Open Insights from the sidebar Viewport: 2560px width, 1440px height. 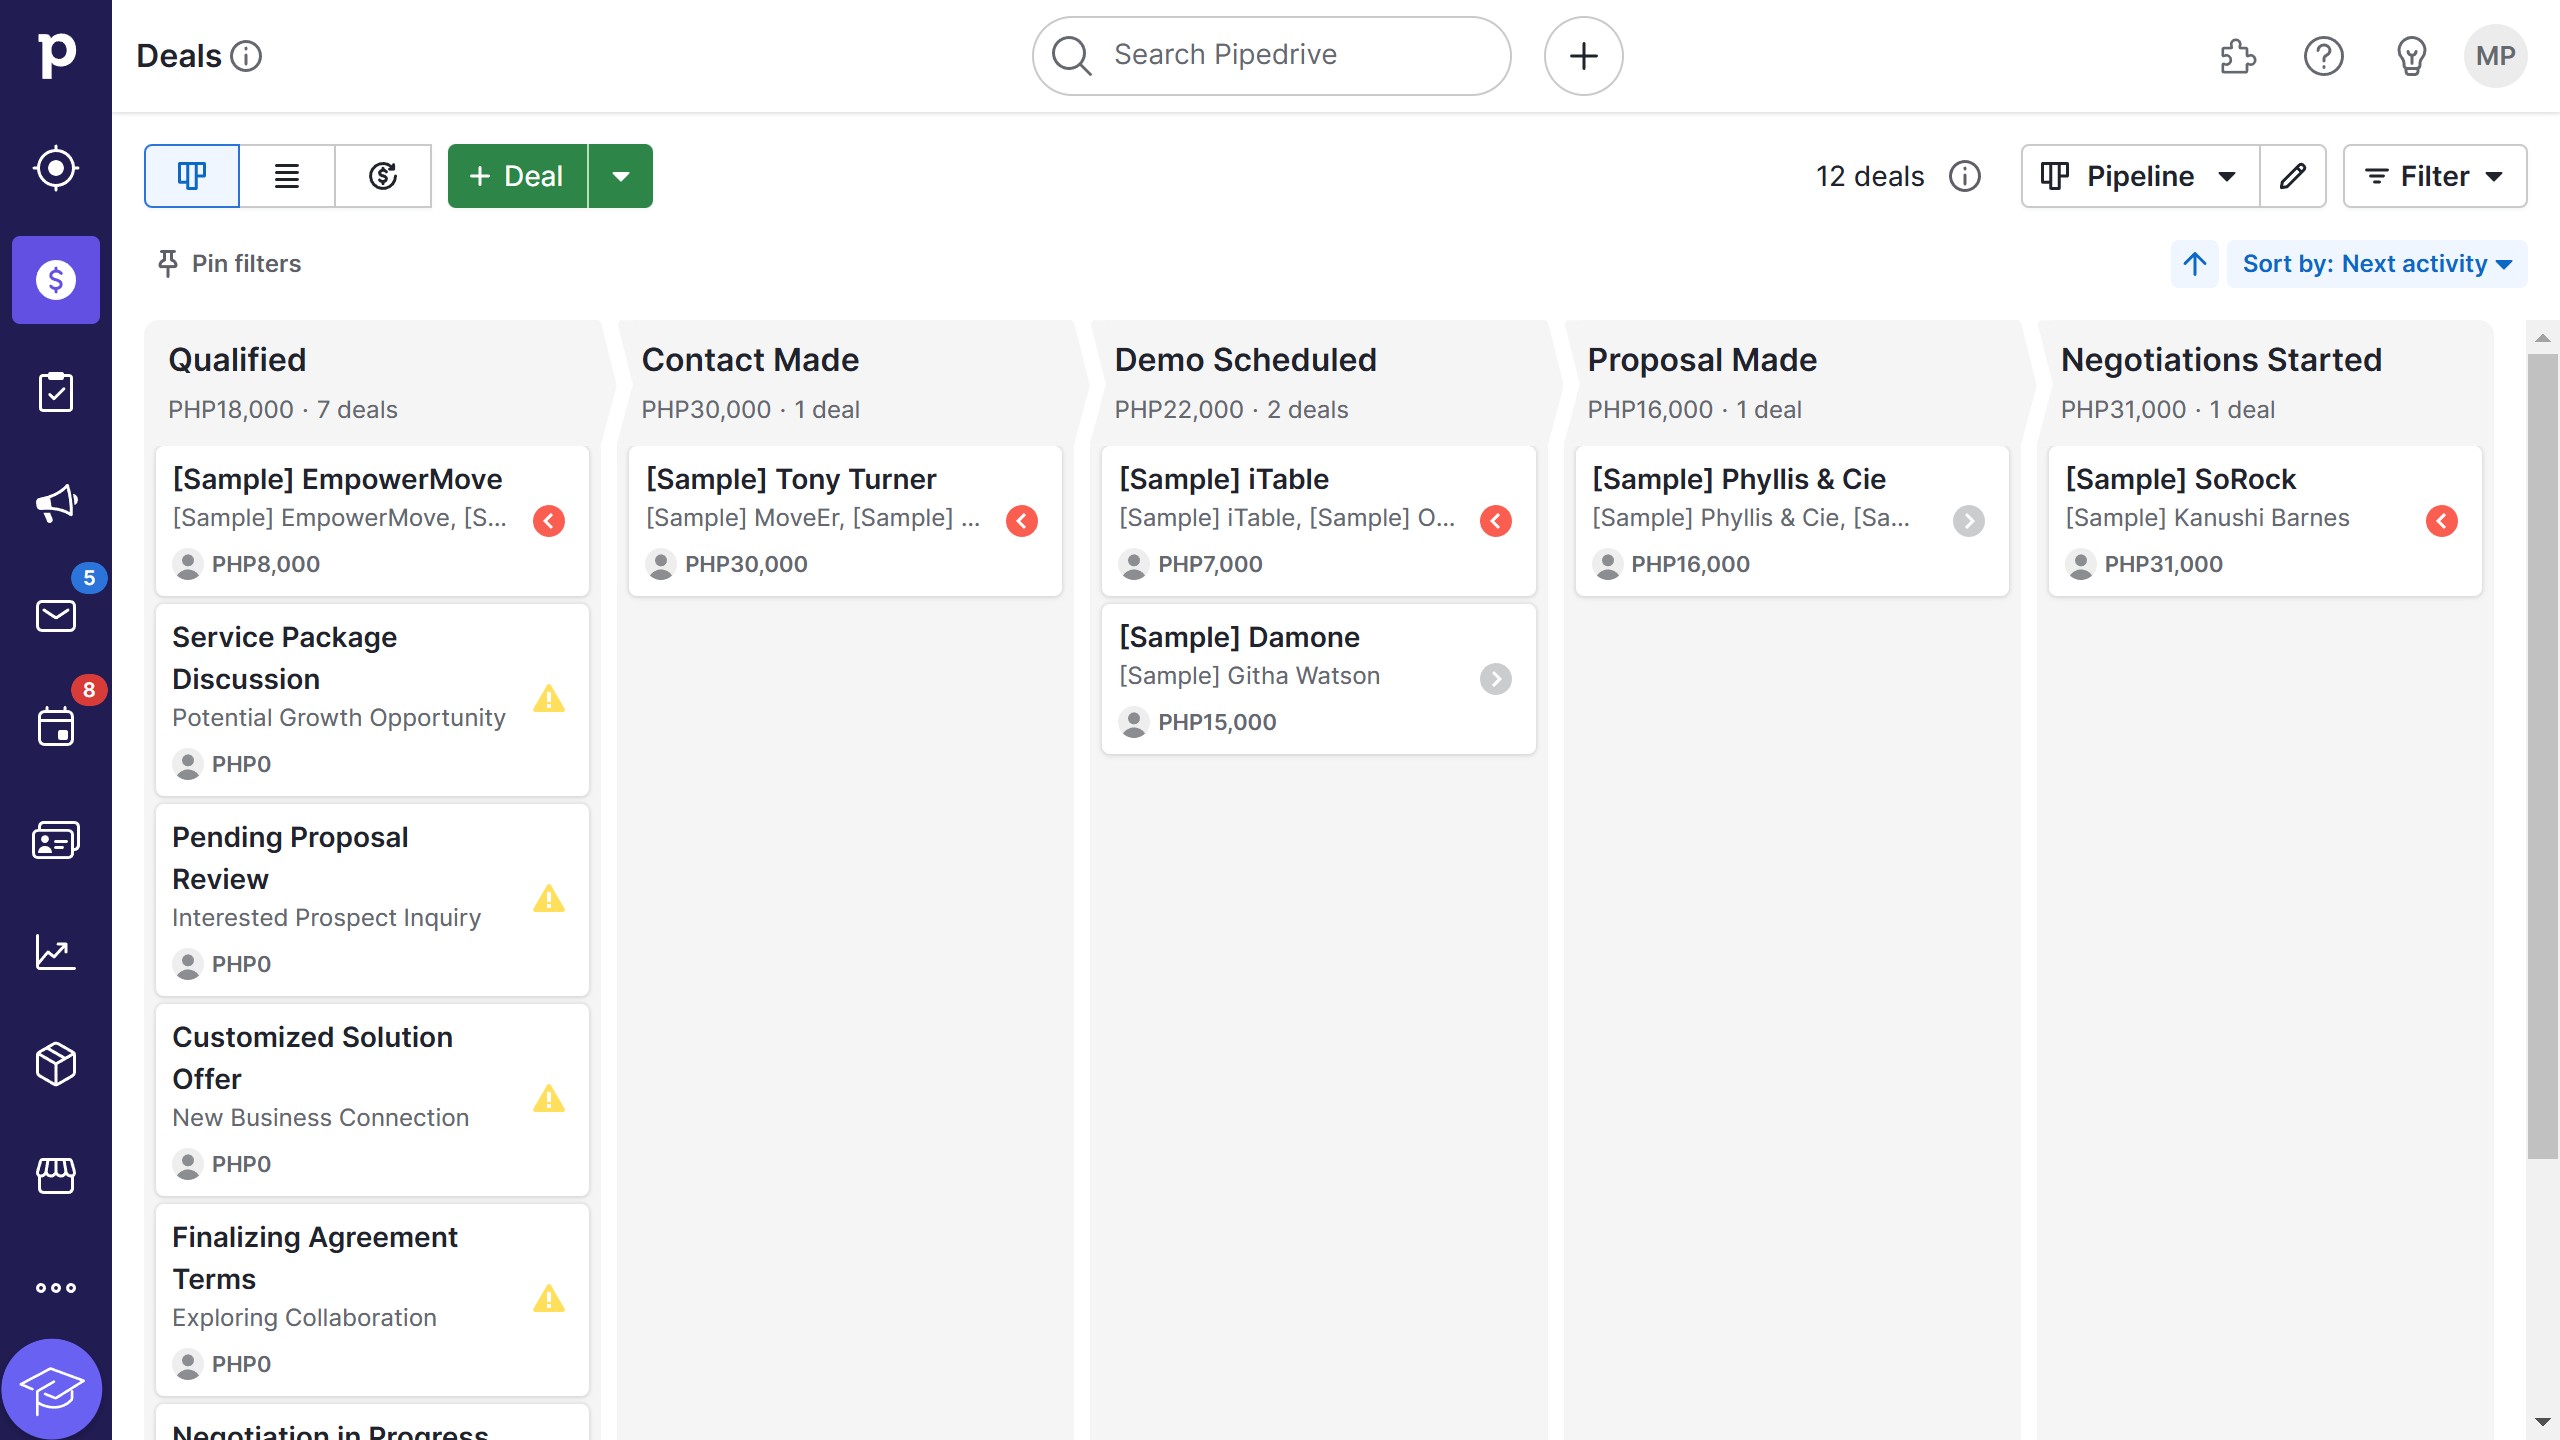(55, 951)
